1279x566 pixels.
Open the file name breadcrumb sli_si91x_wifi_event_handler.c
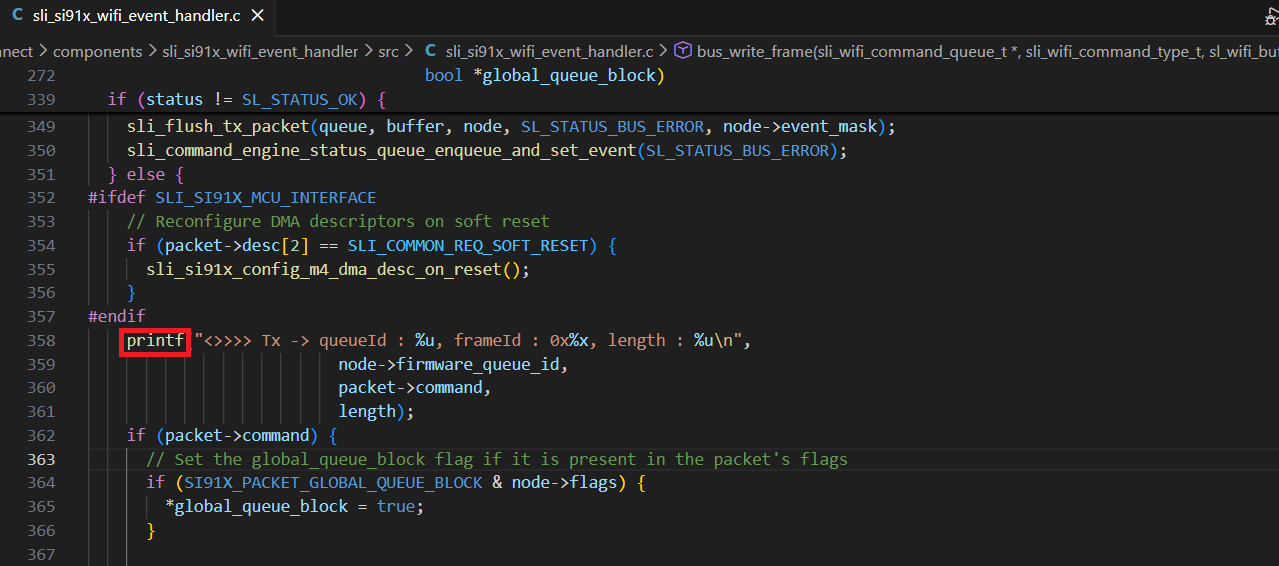point(549,51)
